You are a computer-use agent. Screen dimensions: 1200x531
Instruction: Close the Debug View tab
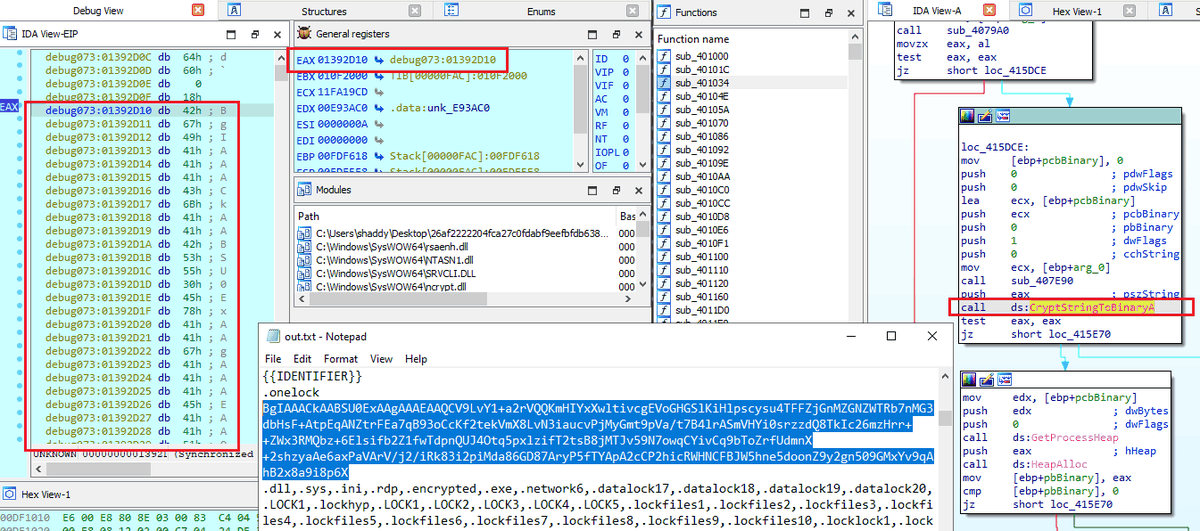point(197,10)
